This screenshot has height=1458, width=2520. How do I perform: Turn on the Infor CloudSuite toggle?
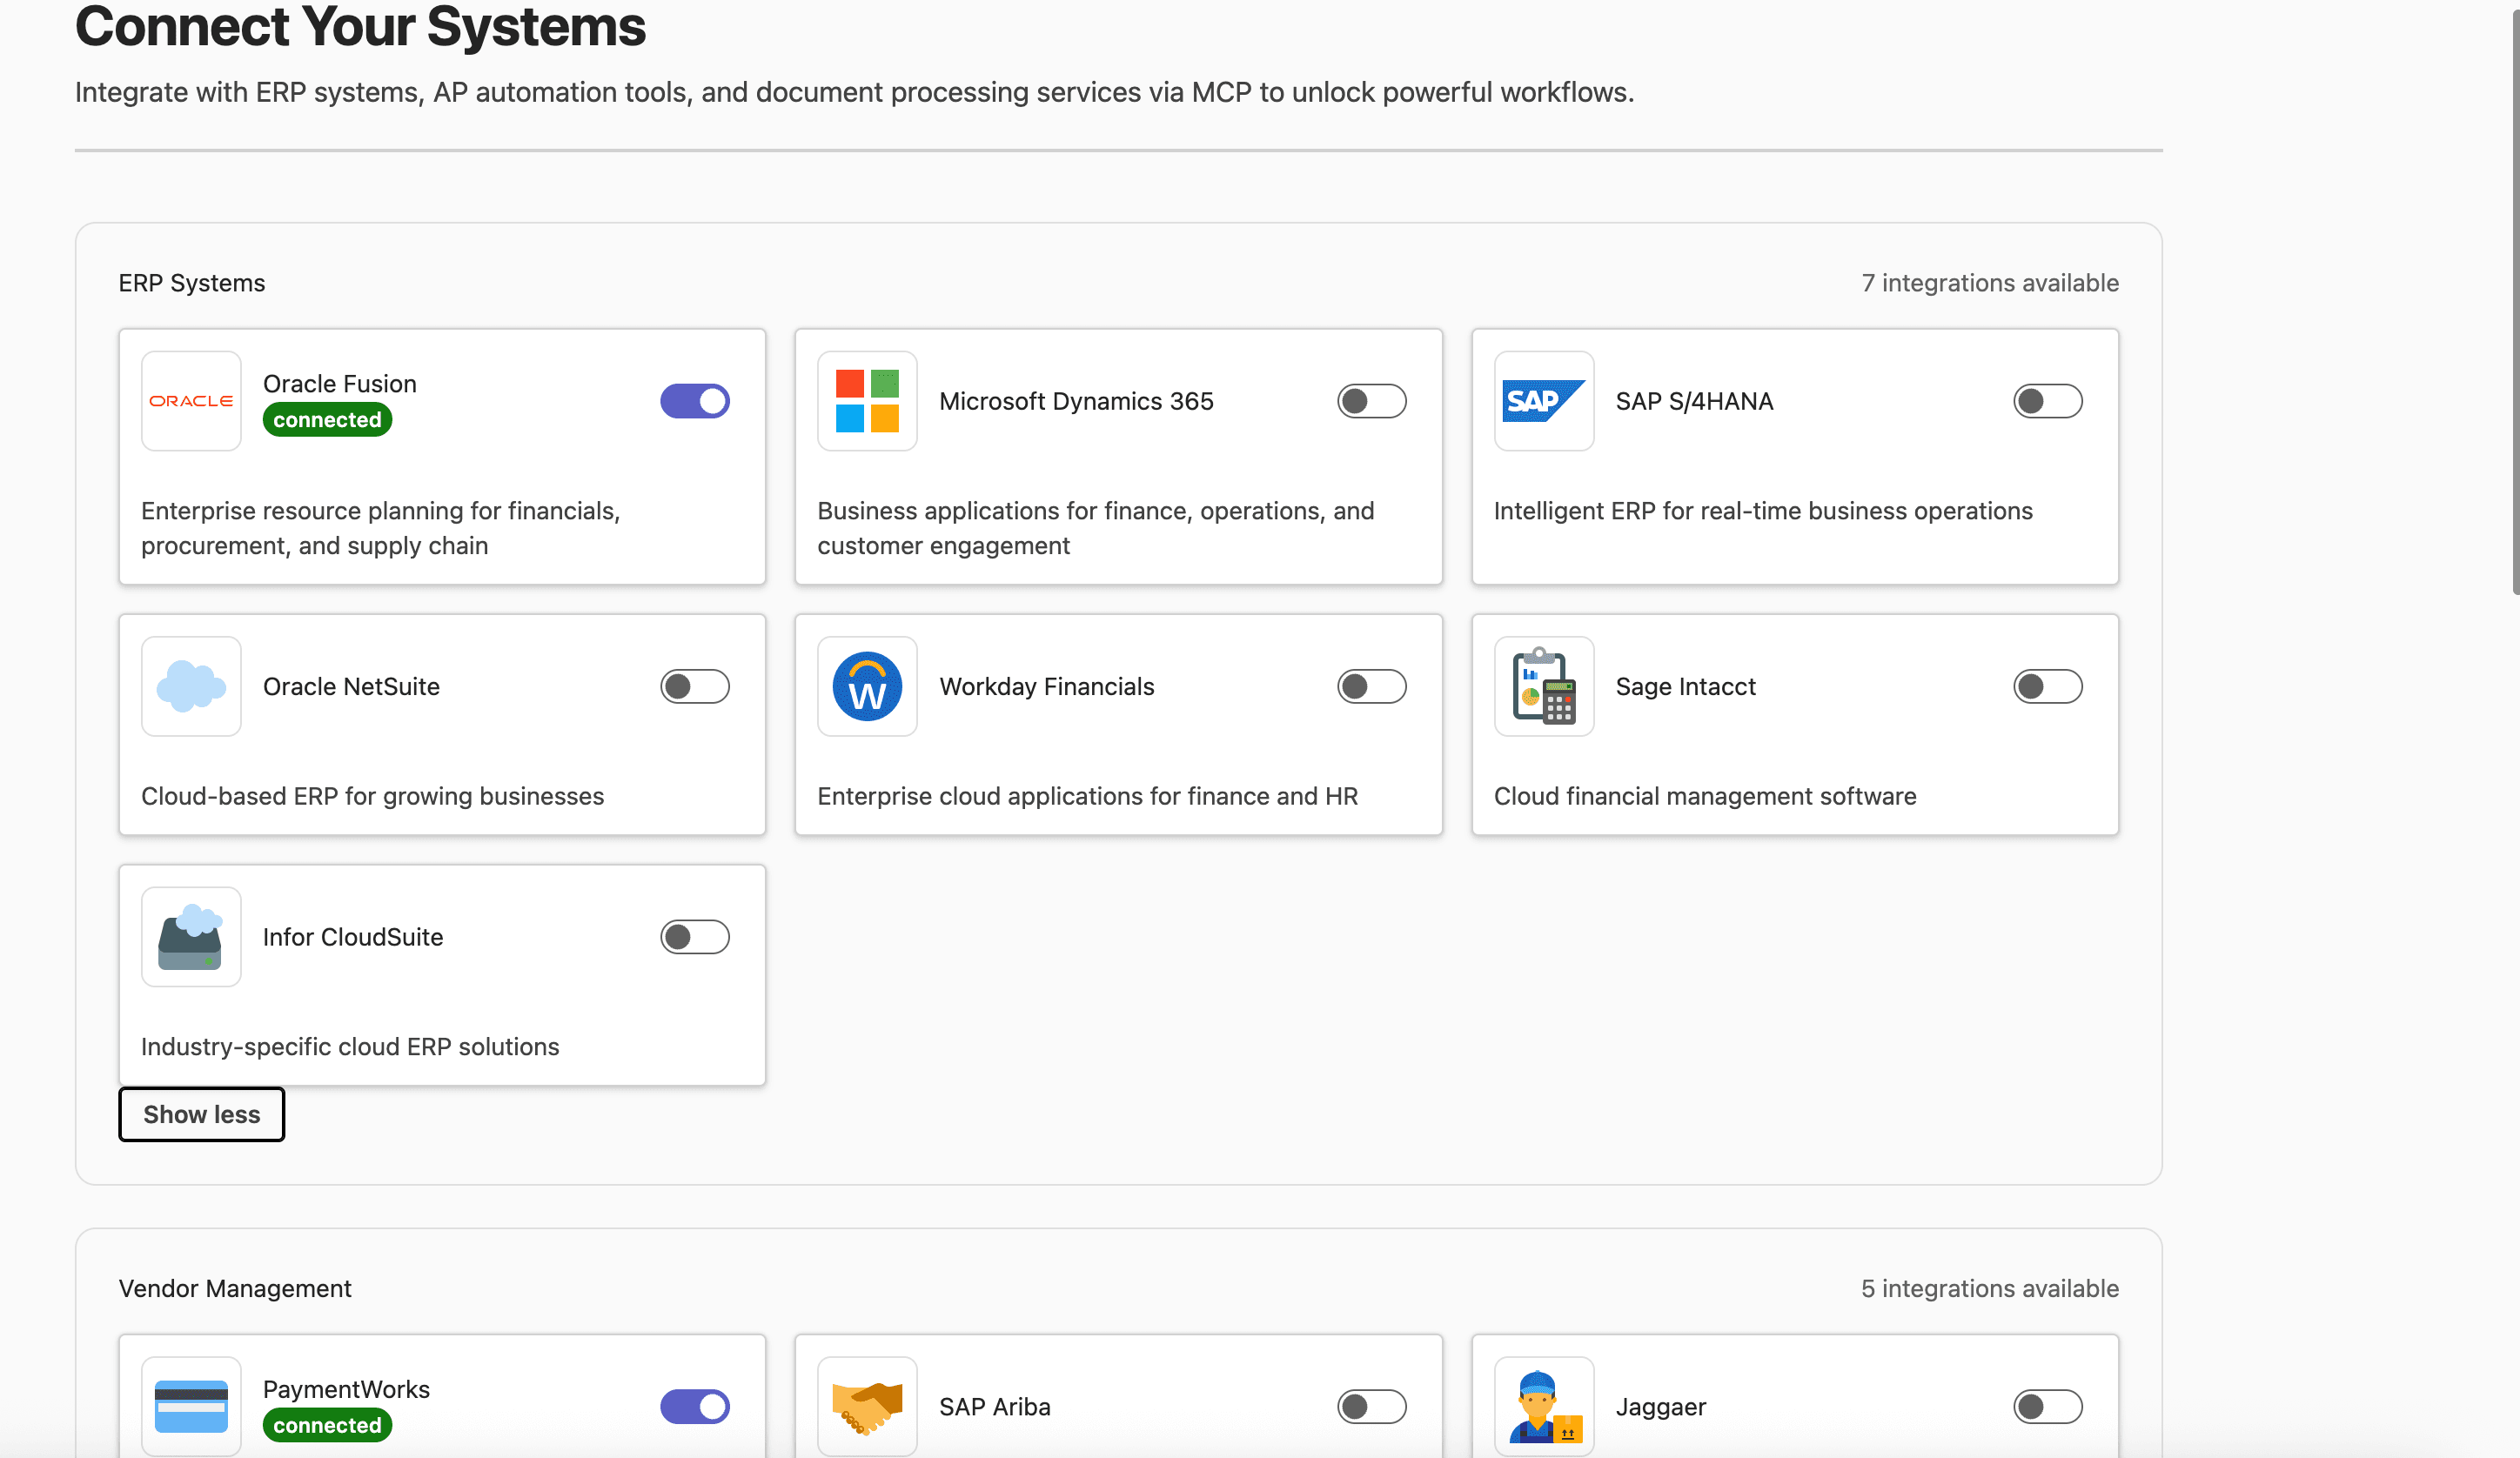695,937
